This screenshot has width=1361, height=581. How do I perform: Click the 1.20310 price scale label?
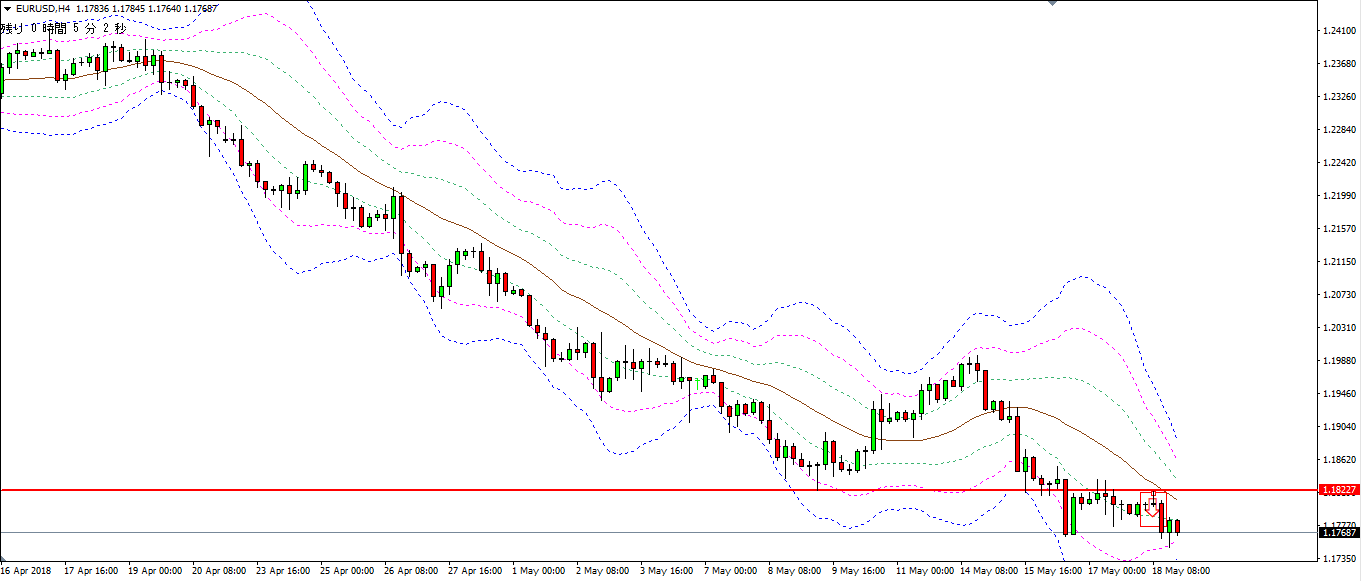click(x=1338, y=328)
